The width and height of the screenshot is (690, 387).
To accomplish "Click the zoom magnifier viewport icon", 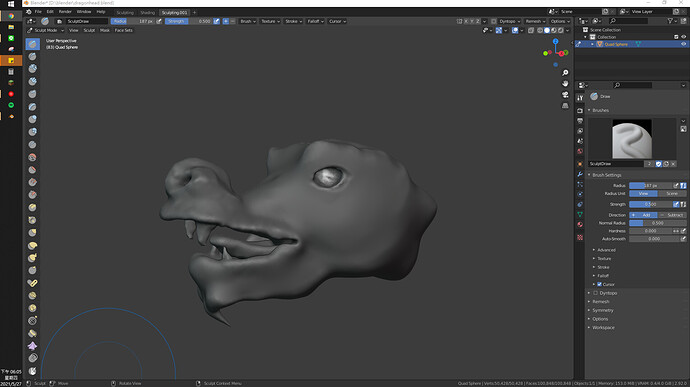I will click(565, 73).
